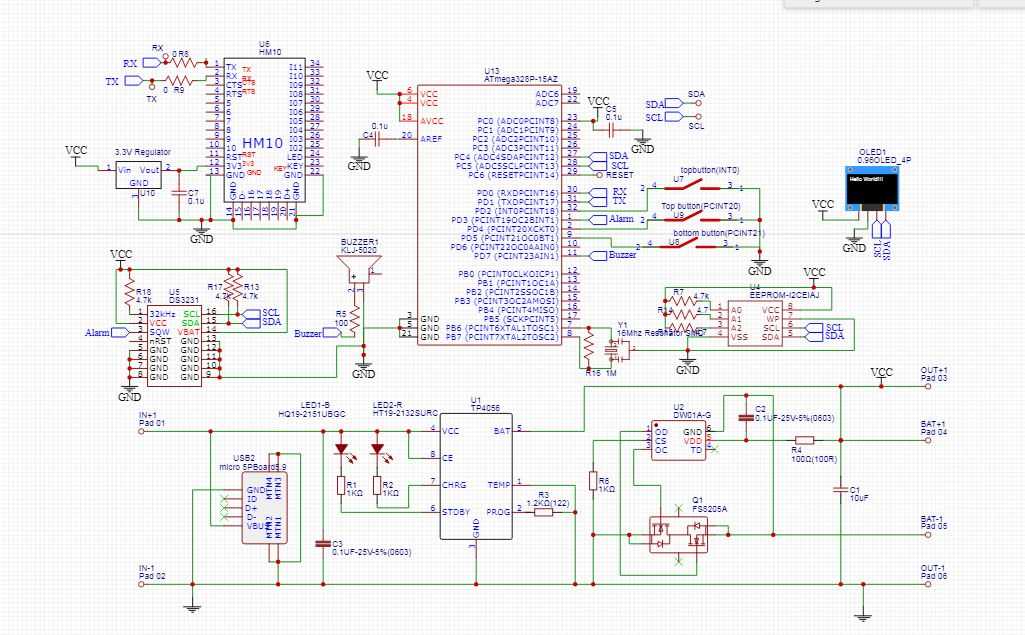The width and height of the screenshot is (1025, 635).
Task: Click capacitor C4 on AREF
Action: pyautogui.click(x=379, y=139)
